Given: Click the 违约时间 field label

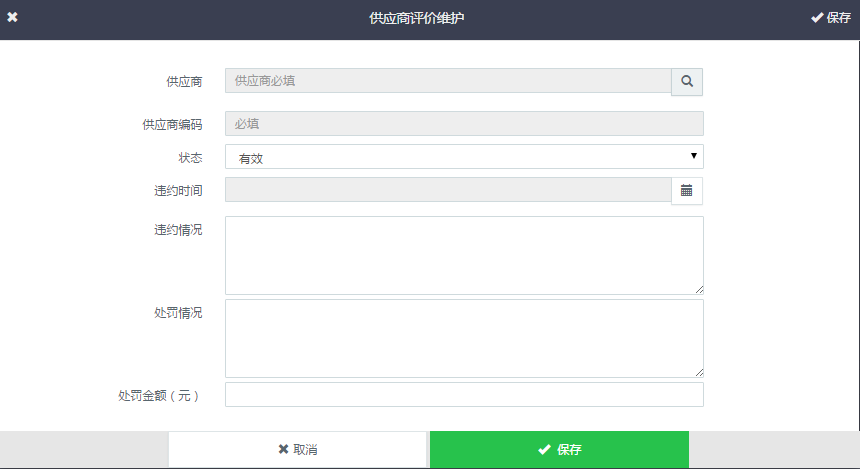Looking at the screenshot, I should coord(178,191).
